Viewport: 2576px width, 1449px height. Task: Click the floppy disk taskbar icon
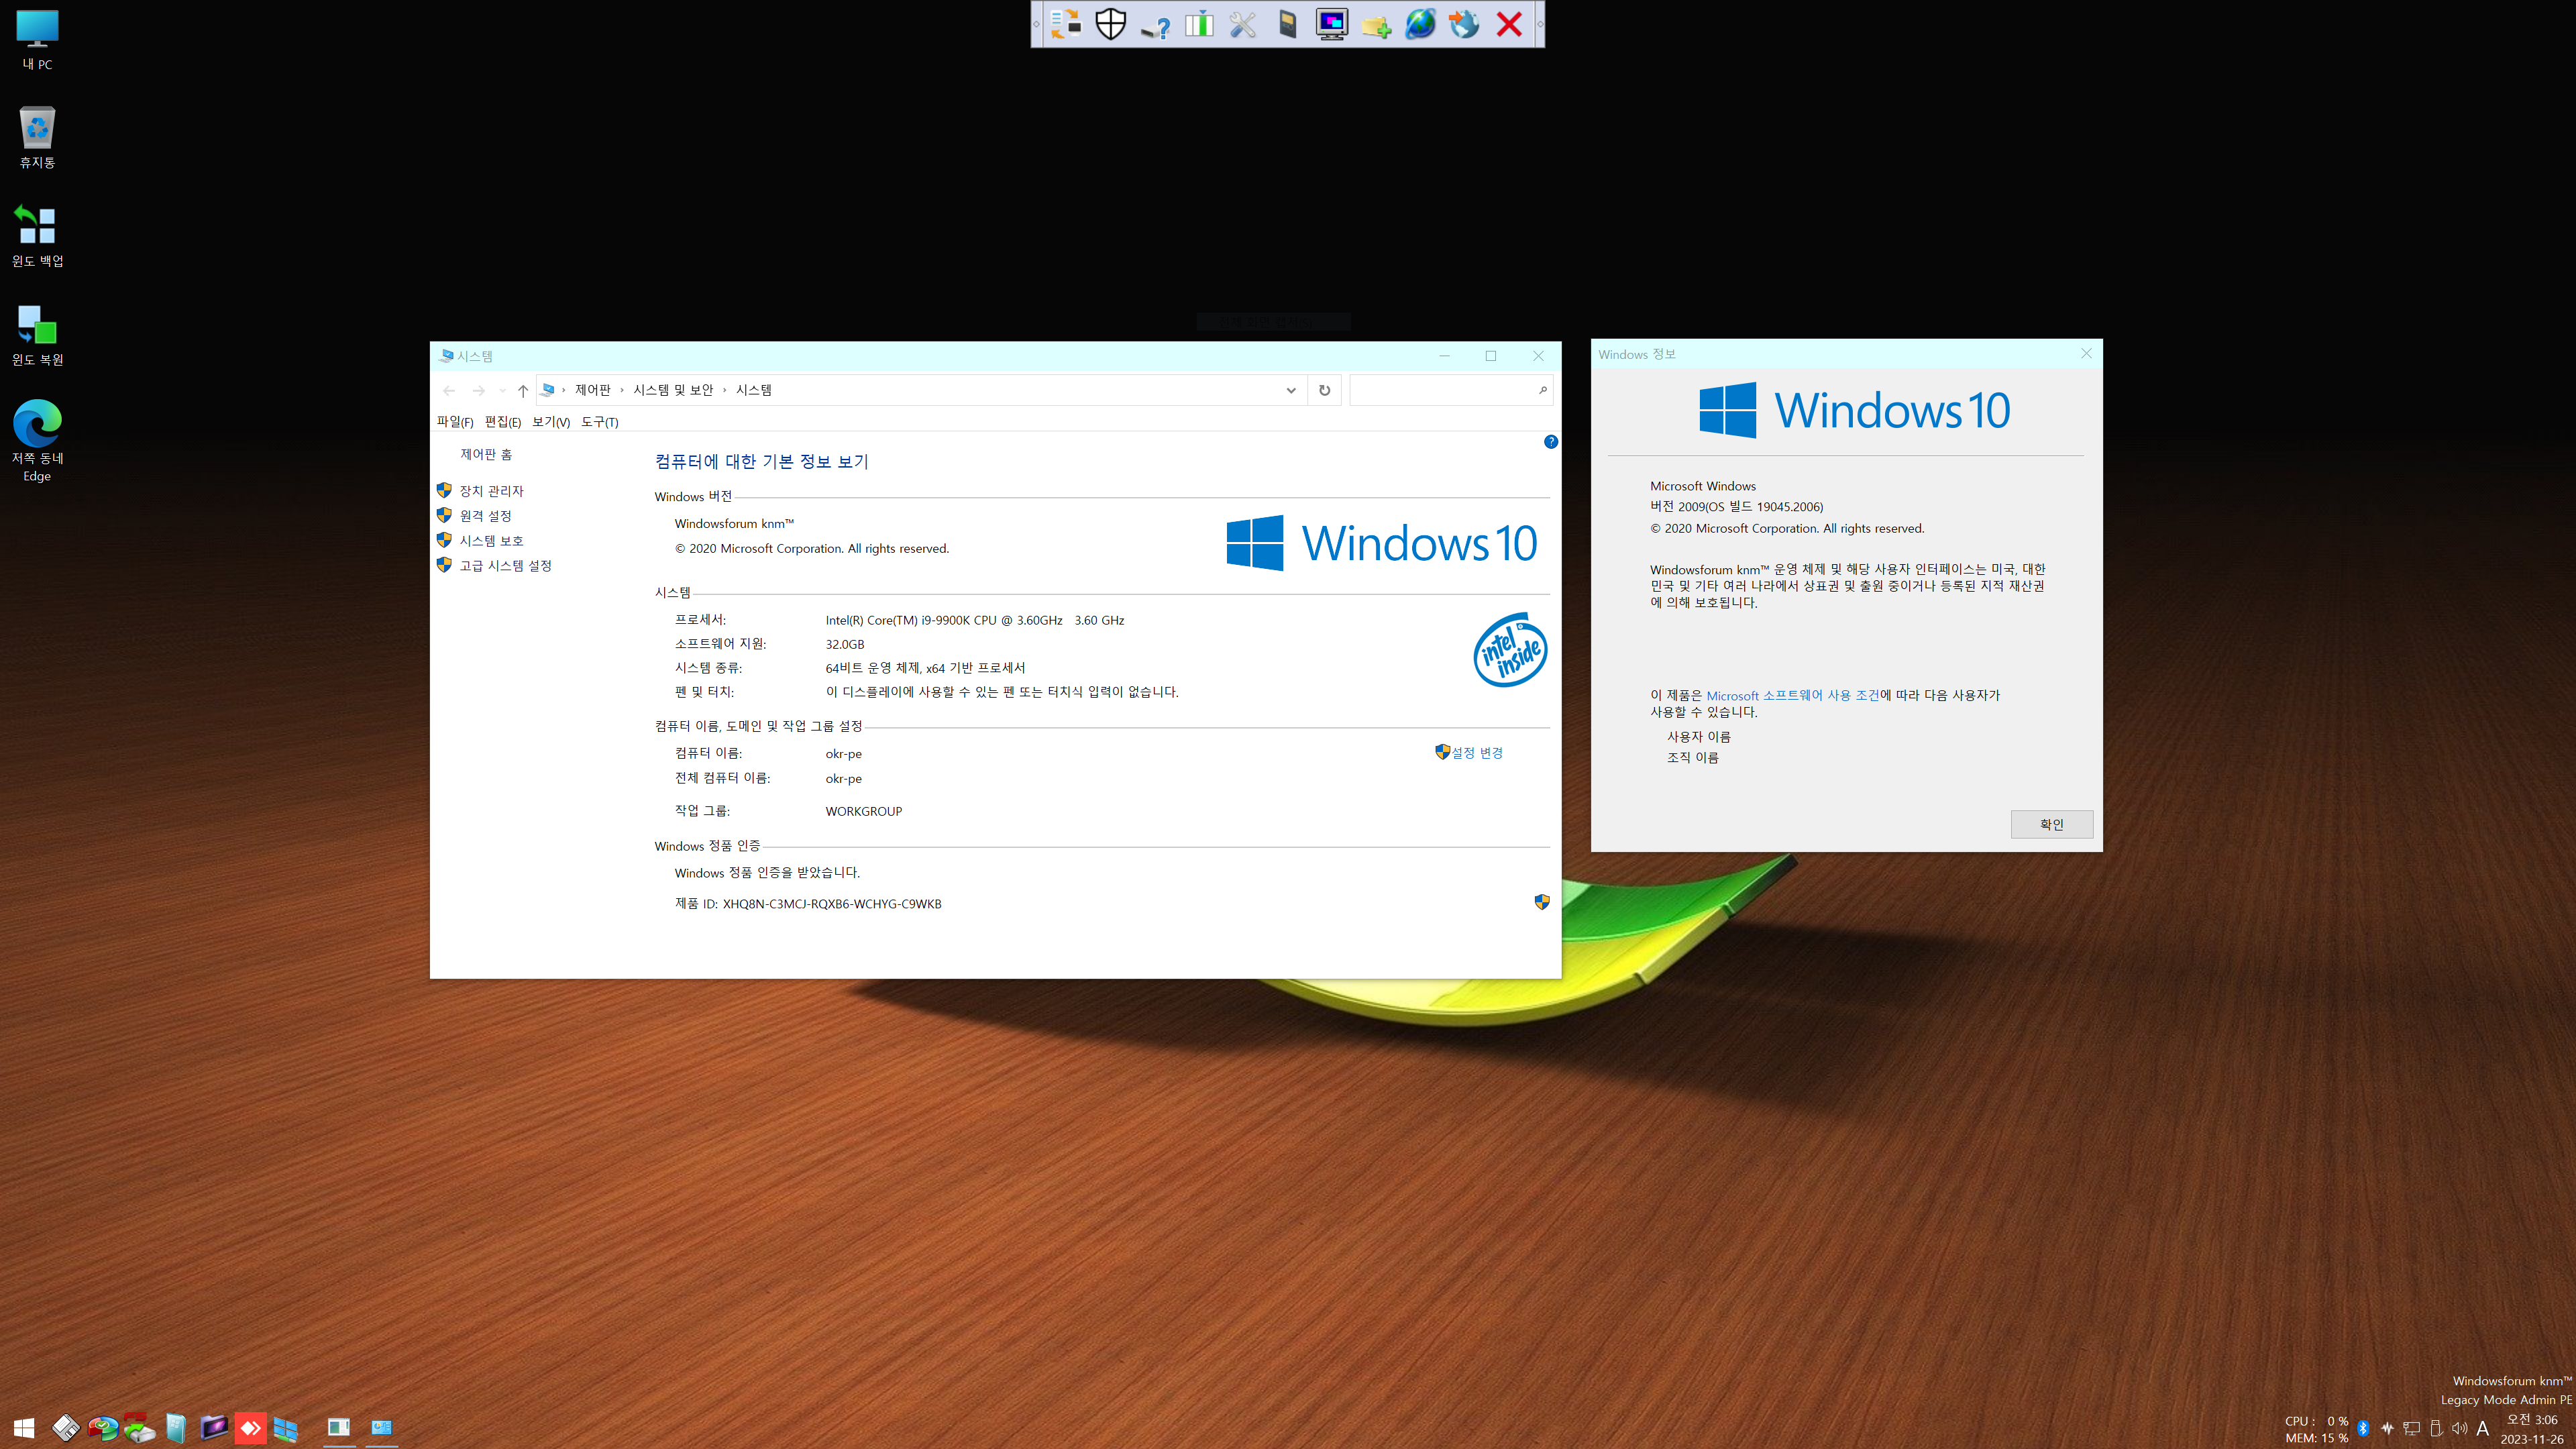[65, 1428]
